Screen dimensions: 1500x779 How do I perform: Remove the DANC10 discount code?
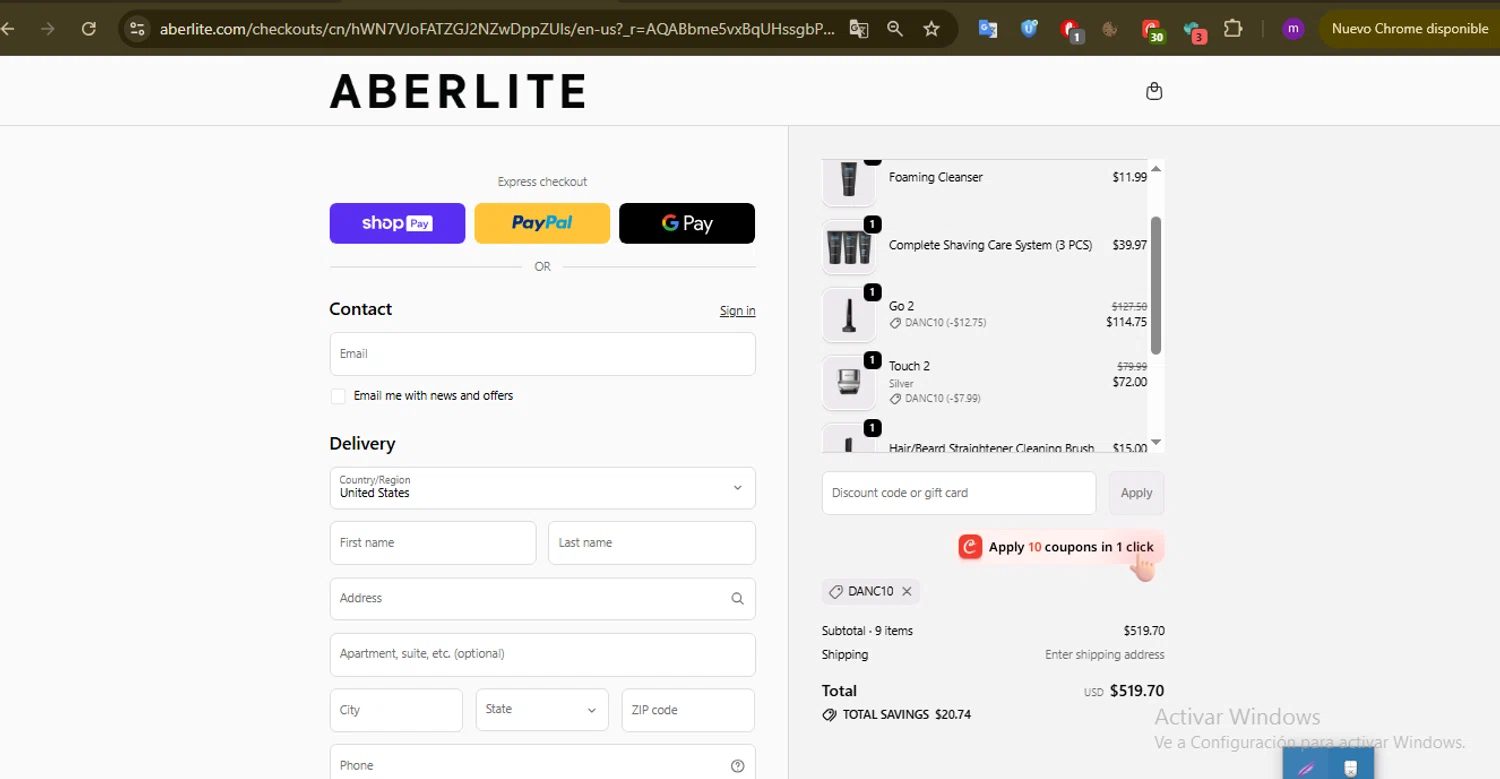click(907, 591)
